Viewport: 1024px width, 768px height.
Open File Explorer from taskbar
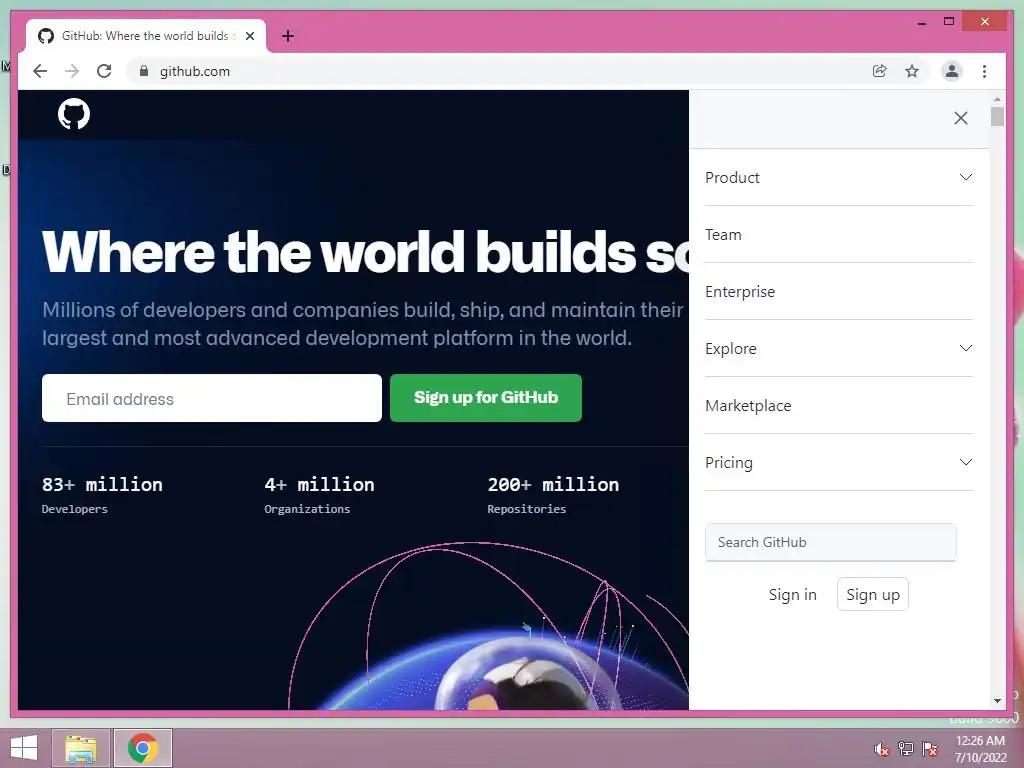click(81, 748)
